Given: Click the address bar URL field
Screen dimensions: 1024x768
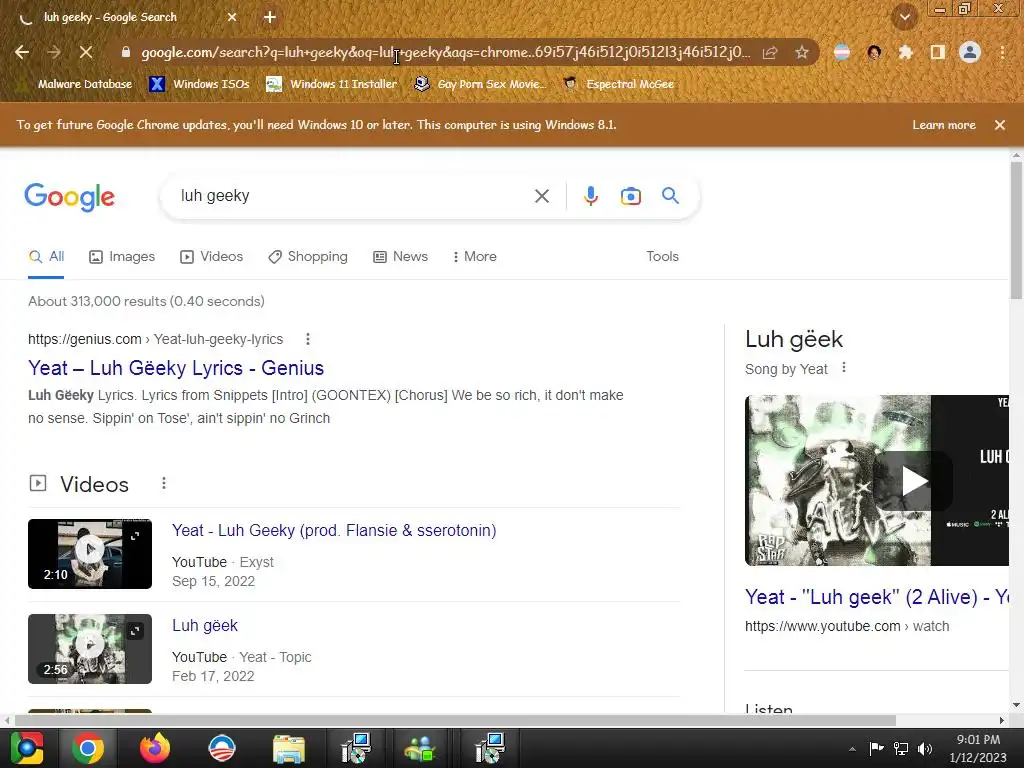Looking at the screenshot, I should coord(446,52).
